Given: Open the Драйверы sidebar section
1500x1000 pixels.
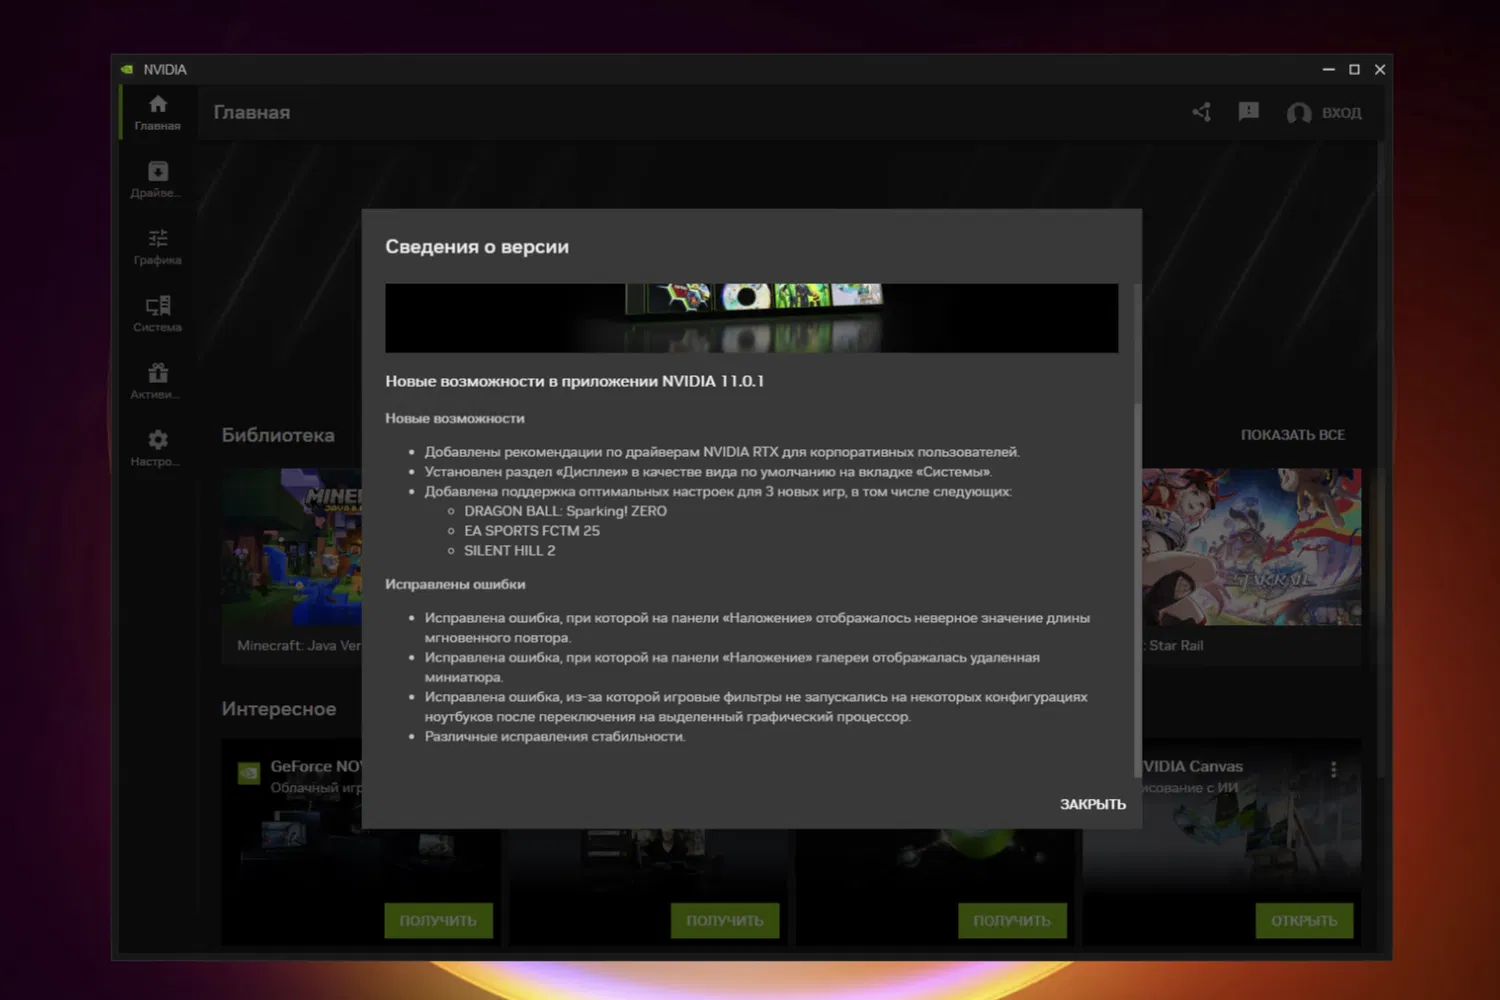Looking at the screenshot, I should tap(158, 179).
